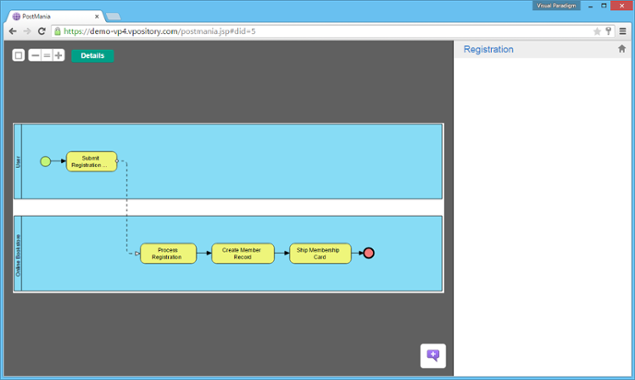Screen dimensions: 635x380
Task: Open a new browser tab
Action: (113, 17)
